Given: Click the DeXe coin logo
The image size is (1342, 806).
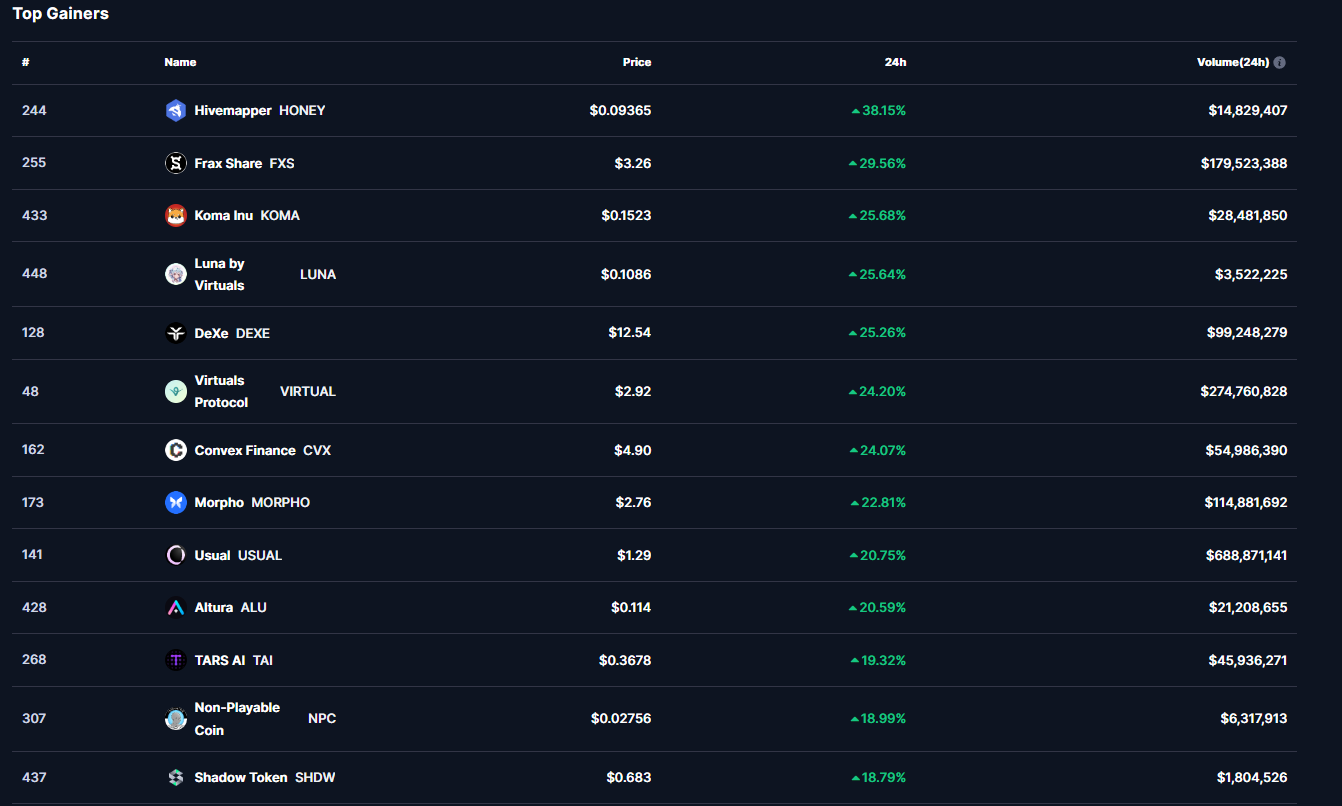Looking at the screenshot, I should click(x=176, y=333).
